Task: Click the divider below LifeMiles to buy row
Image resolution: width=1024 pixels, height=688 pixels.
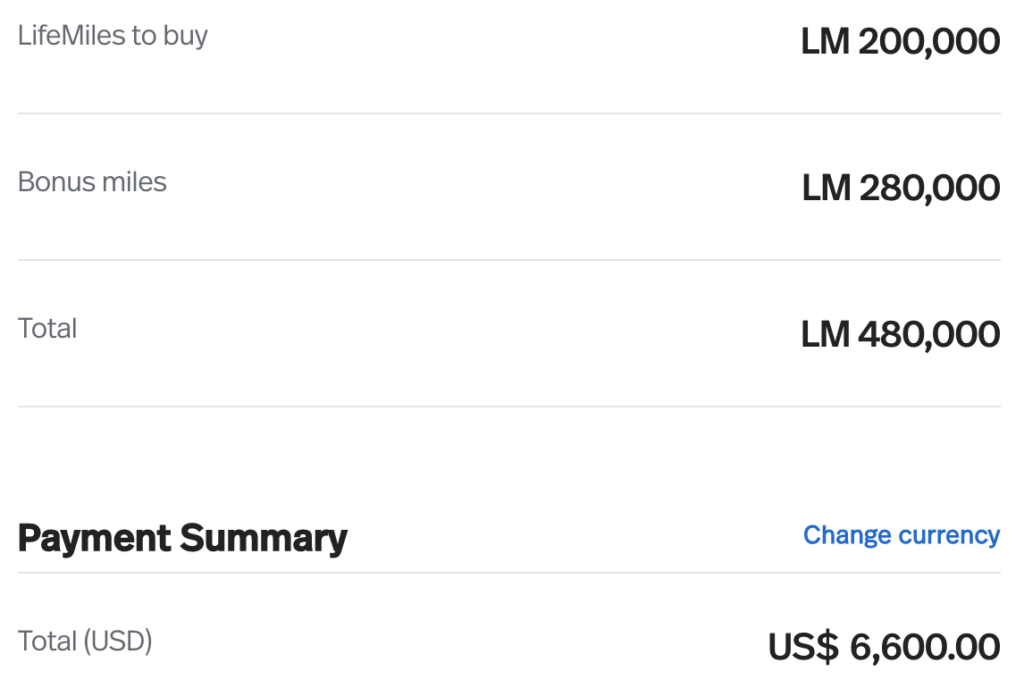Action: click(x=509, y=114)
